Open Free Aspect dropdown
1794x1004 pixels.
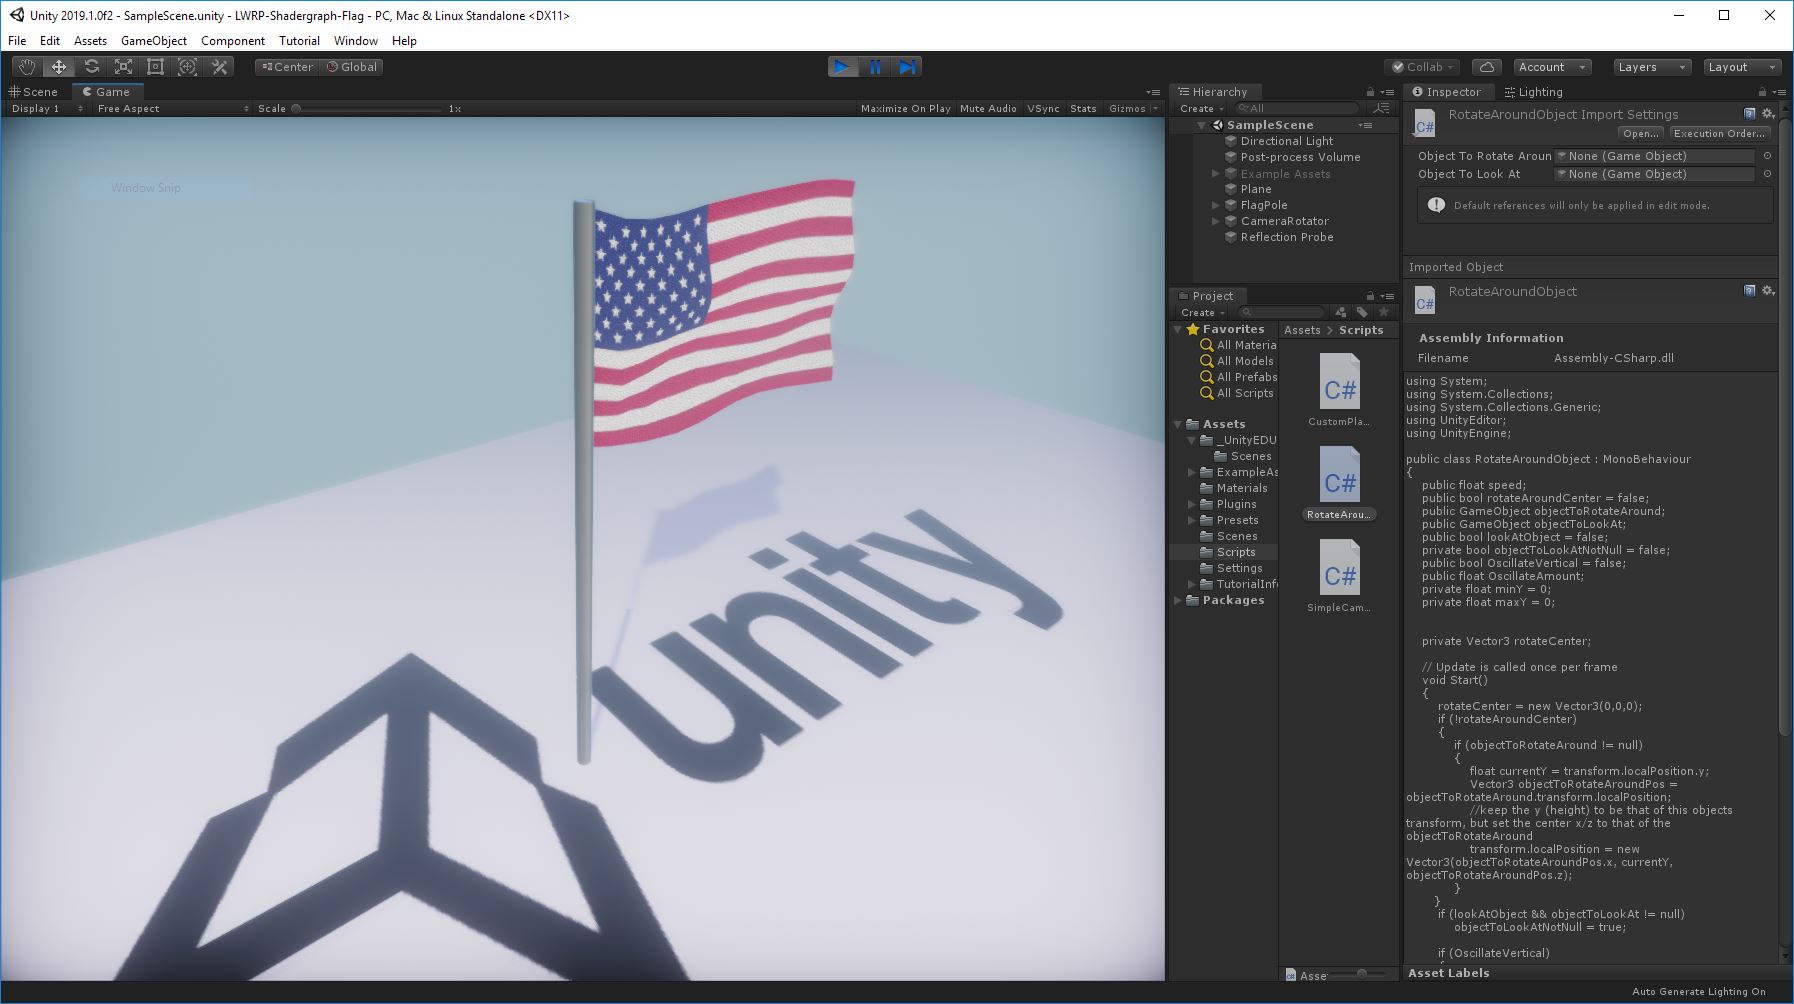pyautogui.click(x=172, y=108)
